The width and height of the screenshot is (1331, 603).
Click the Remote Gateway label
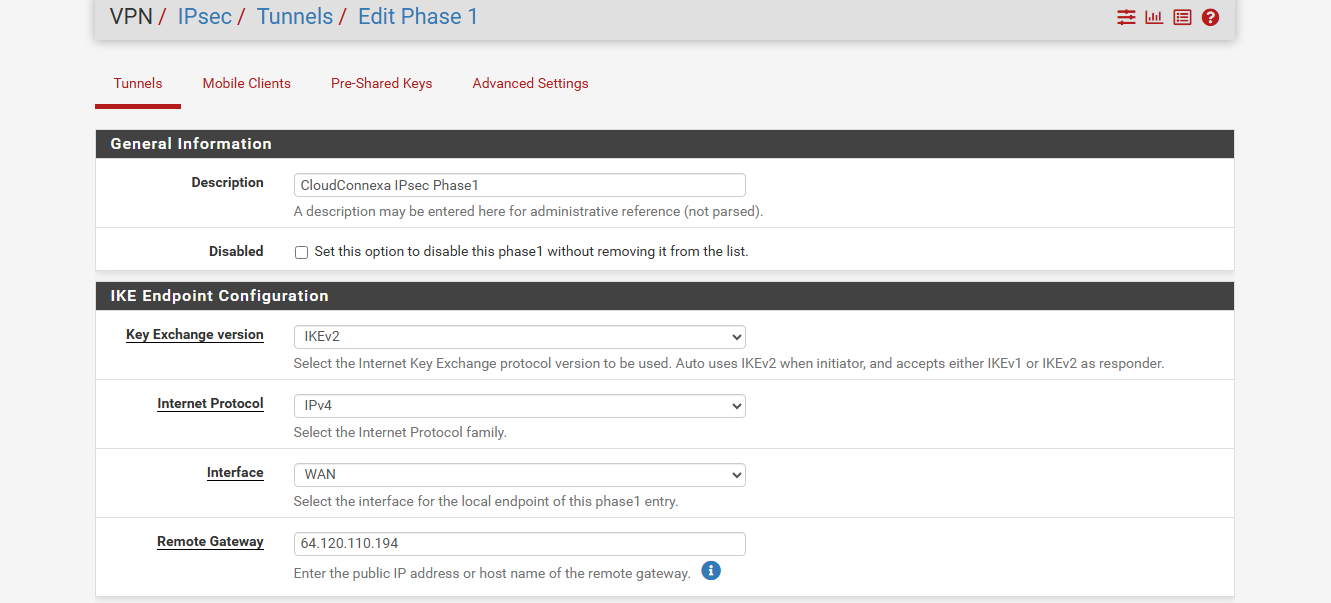pos(210,542)
